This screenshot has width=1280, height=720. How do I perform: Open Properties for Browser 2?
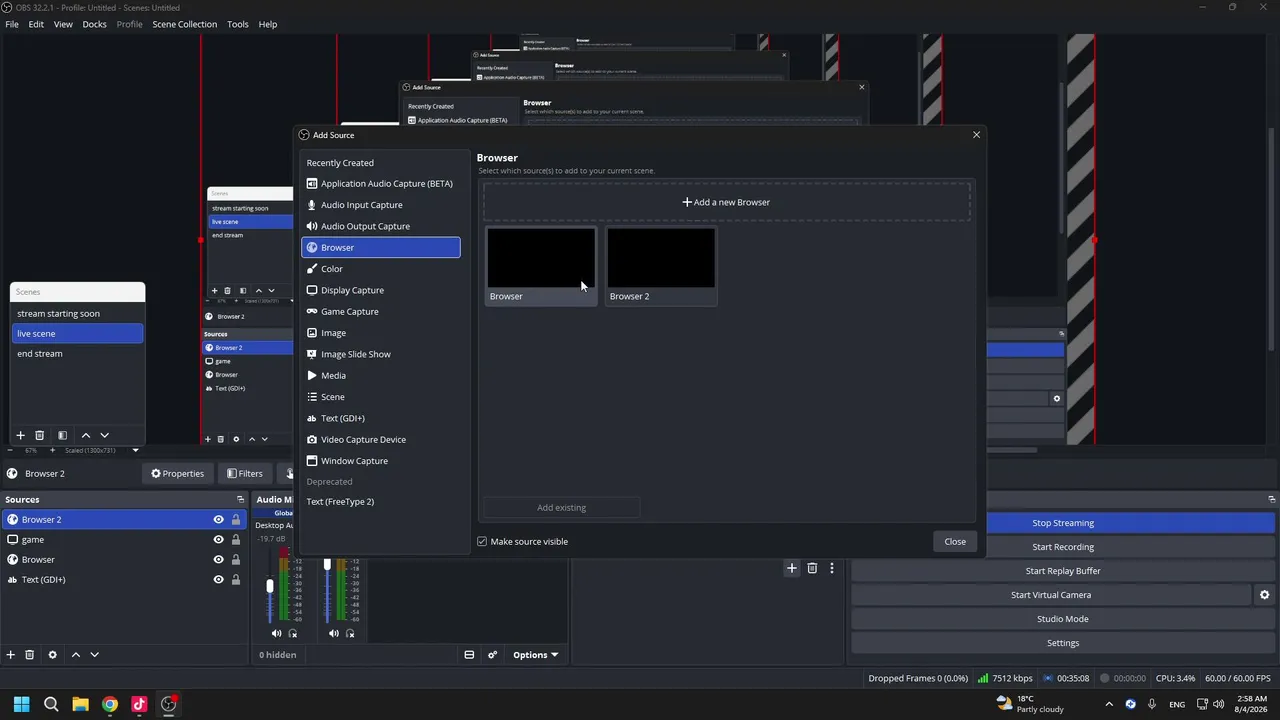click(177, 474)
